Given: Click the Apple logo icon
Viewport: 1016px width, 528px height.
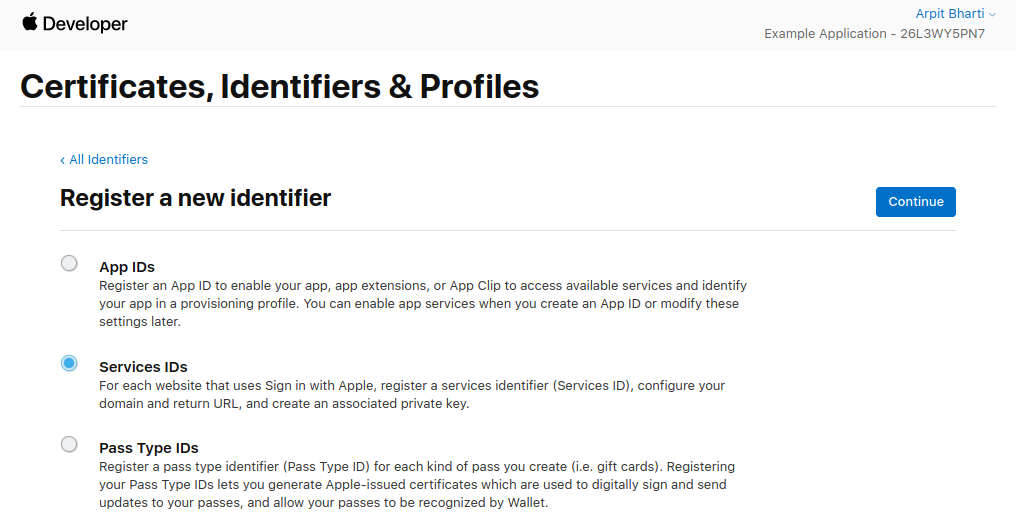Looking at the screenshot, I should point(30,22).
